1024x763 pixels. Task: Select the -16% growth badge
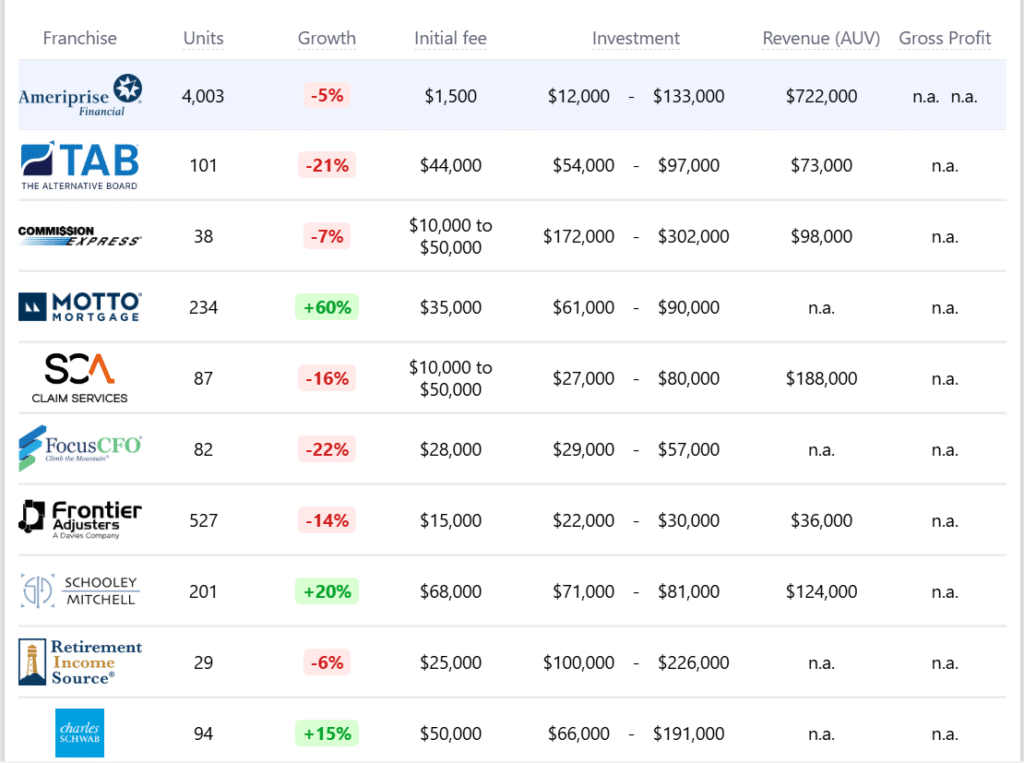coord(327,378)
